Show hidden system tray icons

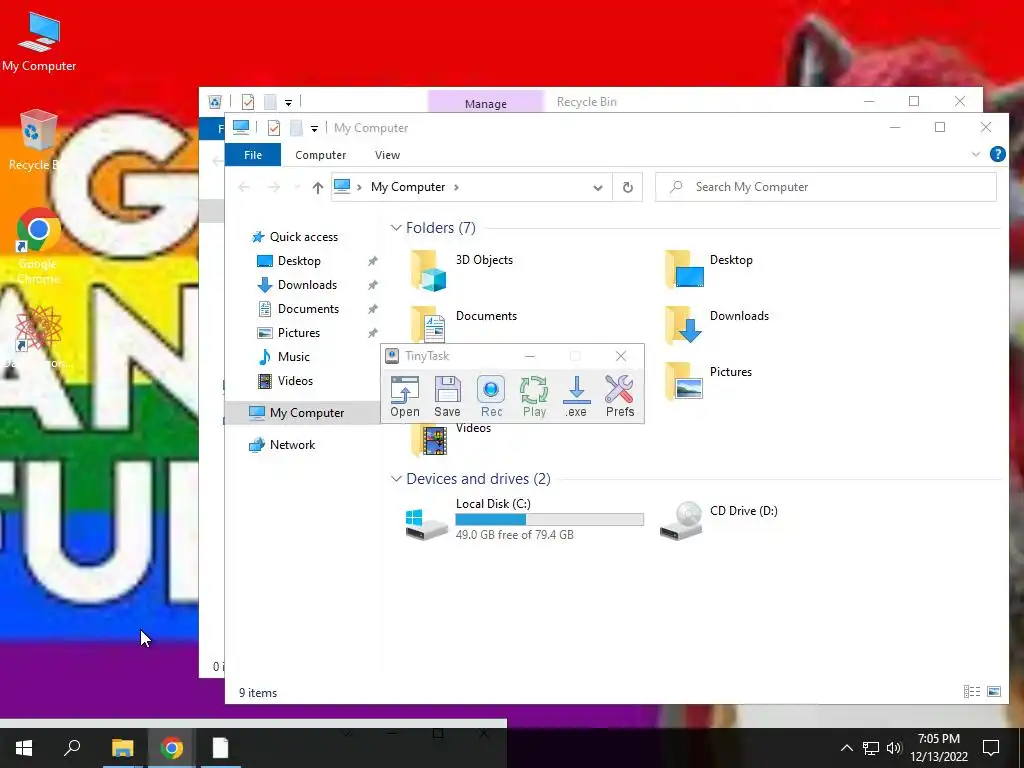tap(846, 748)
